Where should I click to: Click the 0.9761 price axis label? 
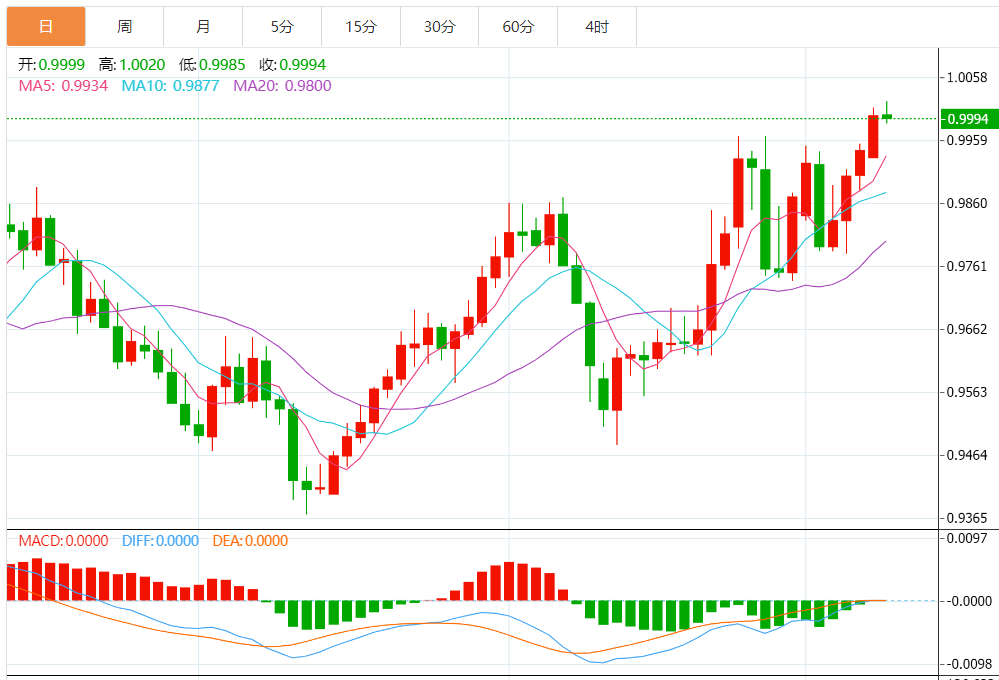click(x=967, y=266)
